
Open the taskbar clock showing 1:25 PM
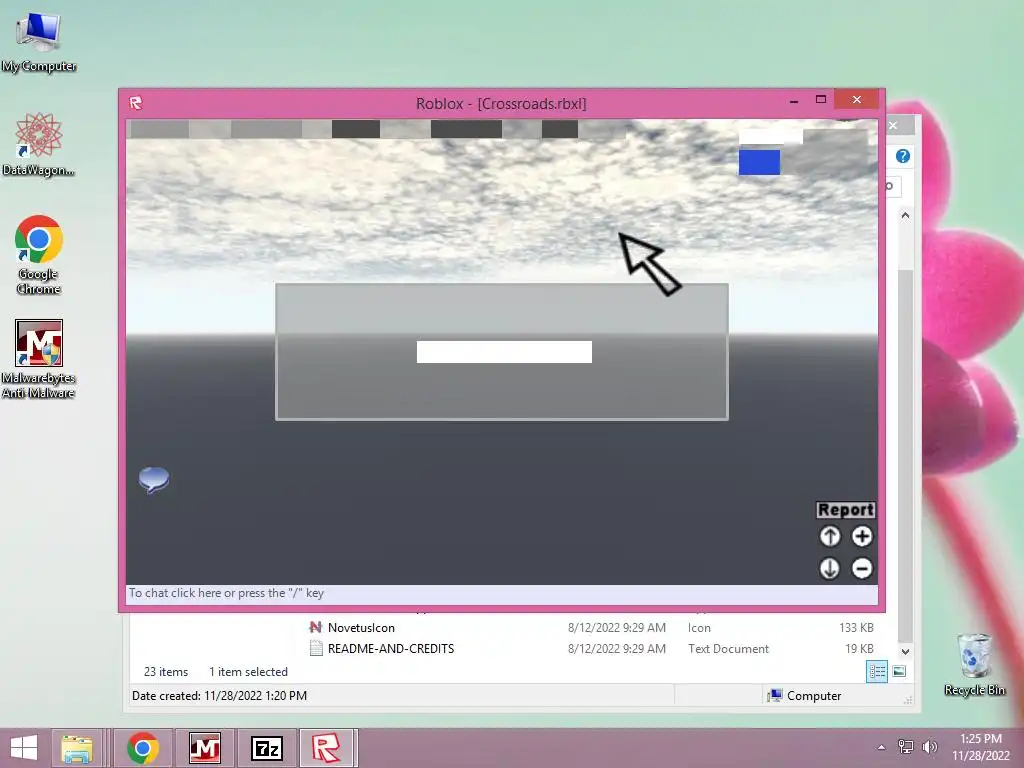980,747
